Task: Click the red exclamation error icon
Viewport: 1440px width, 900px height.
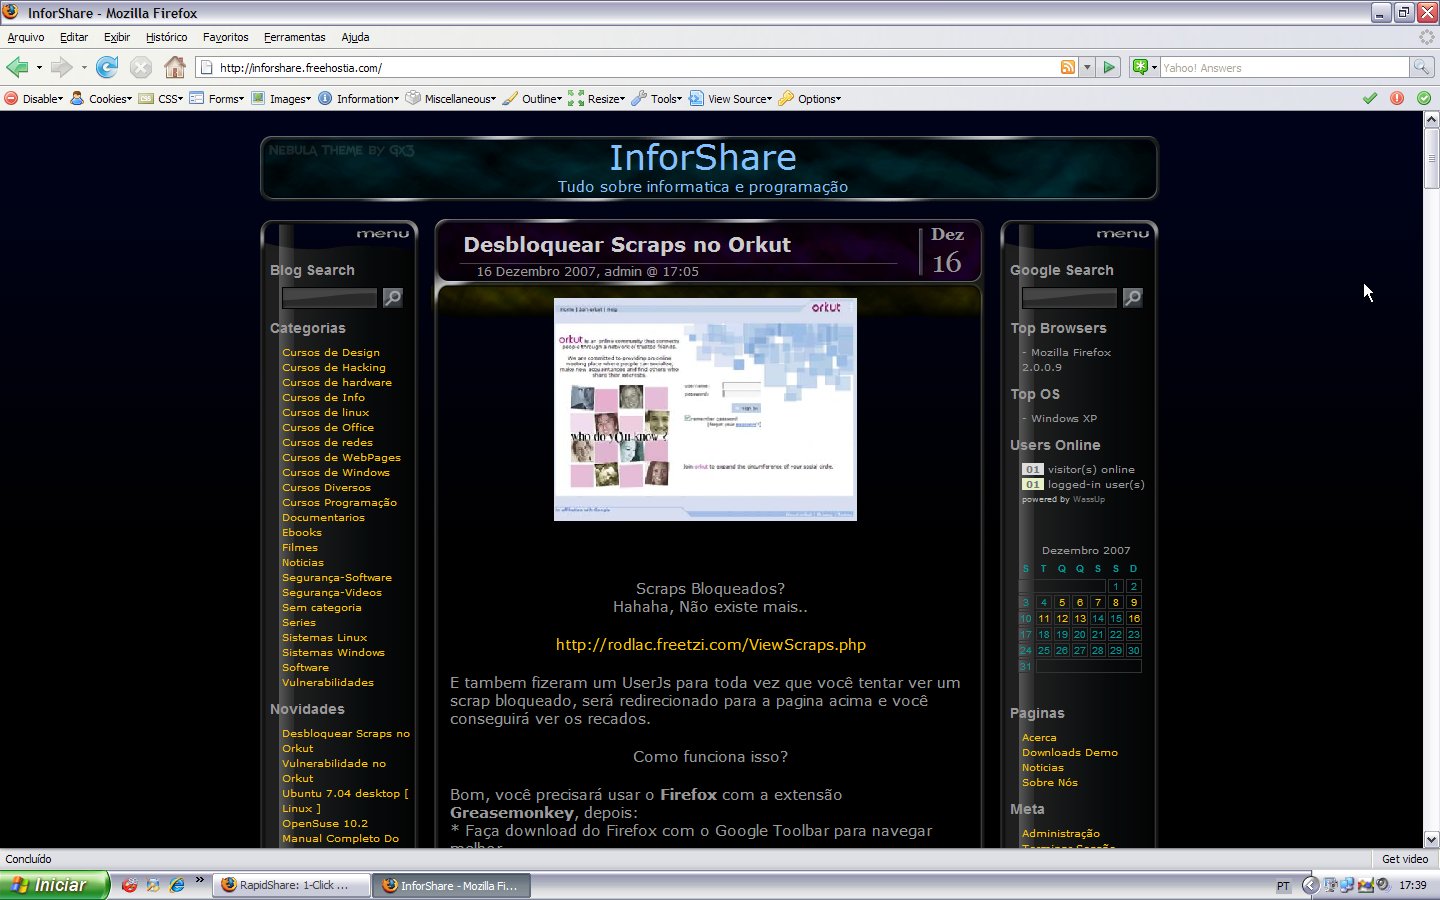Action: click(1397, 98)
